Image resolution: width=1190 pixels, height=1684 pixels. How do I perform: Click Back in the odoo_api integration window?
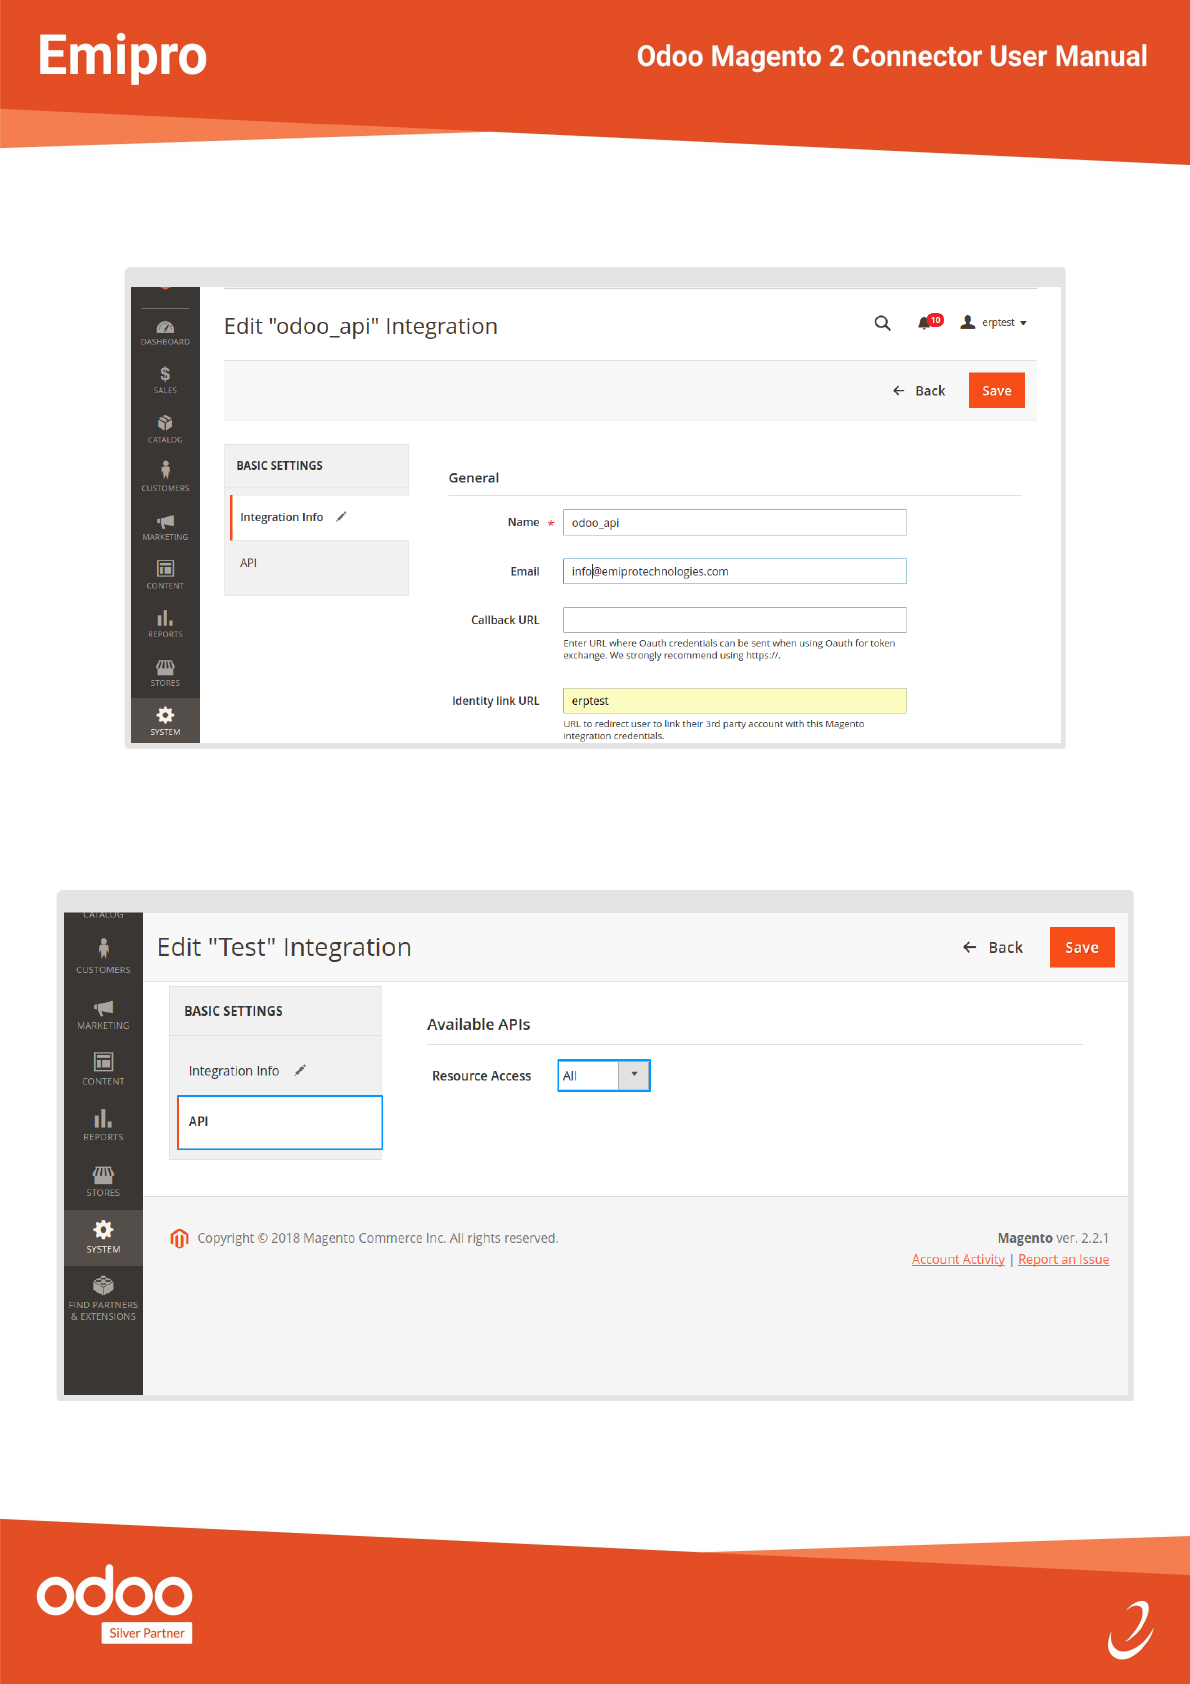[918, 391]
